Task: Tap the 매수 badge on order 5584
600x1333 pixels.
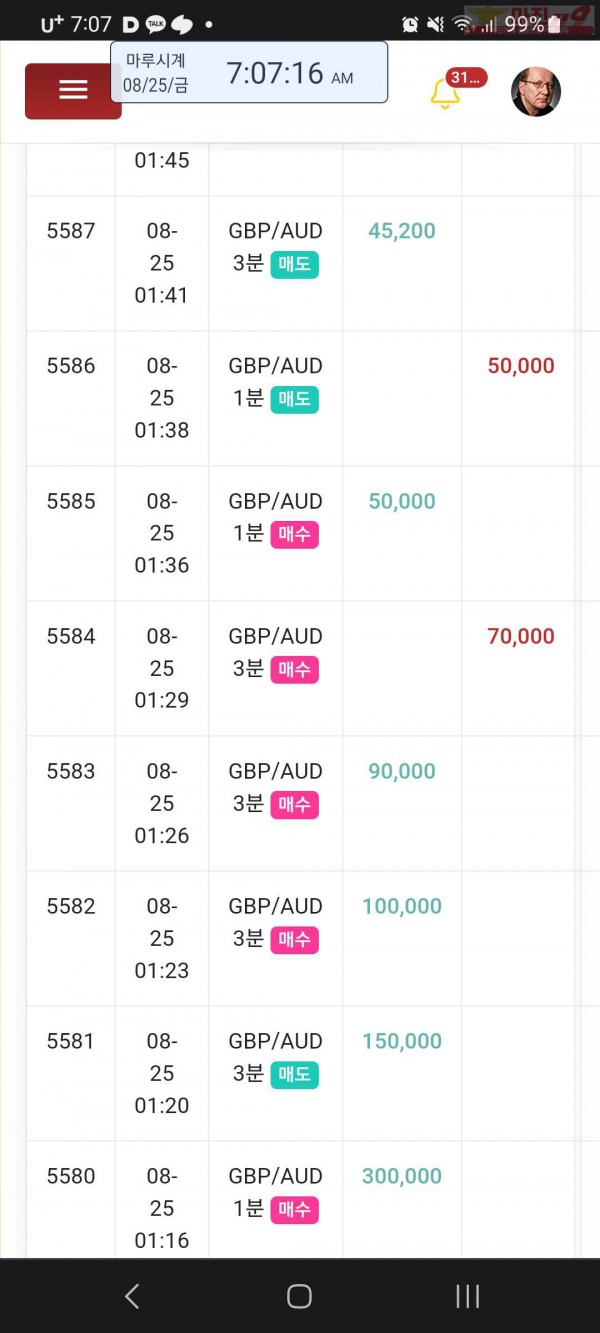Action: coord(294,669)
